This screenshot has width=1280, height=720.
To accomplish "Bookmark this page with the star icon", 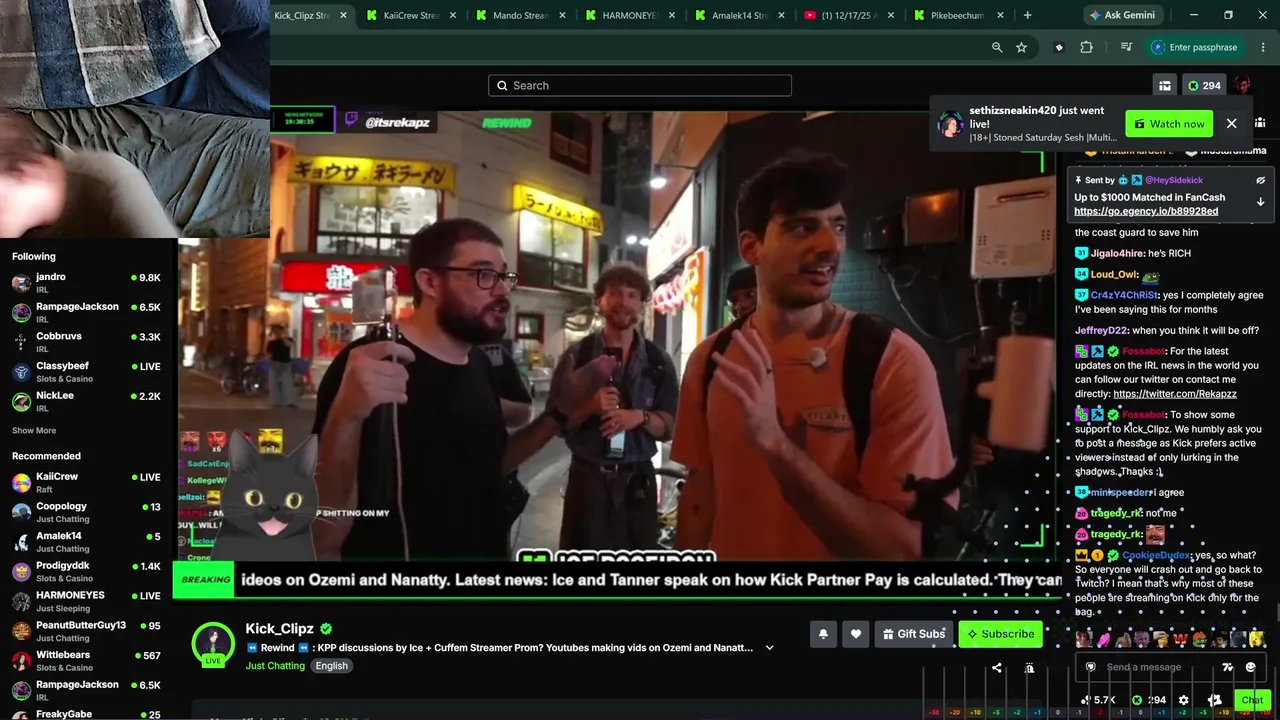I will click(1021, 47).
